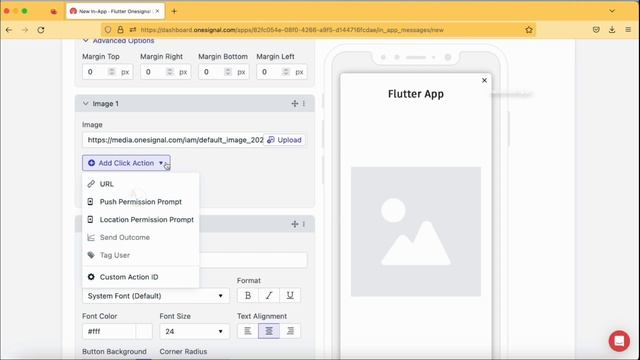This screenshot has height=360, width=640.
Task: Adjust Margin Right stepper arrows
Action: 170,72
